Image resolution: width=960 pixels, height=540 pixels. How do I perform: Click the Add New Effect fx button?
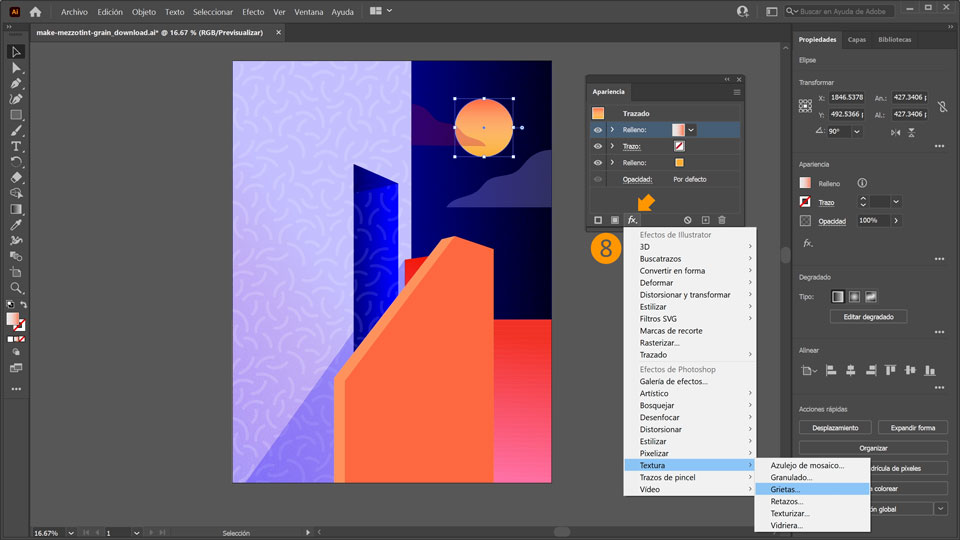point(632,220)
